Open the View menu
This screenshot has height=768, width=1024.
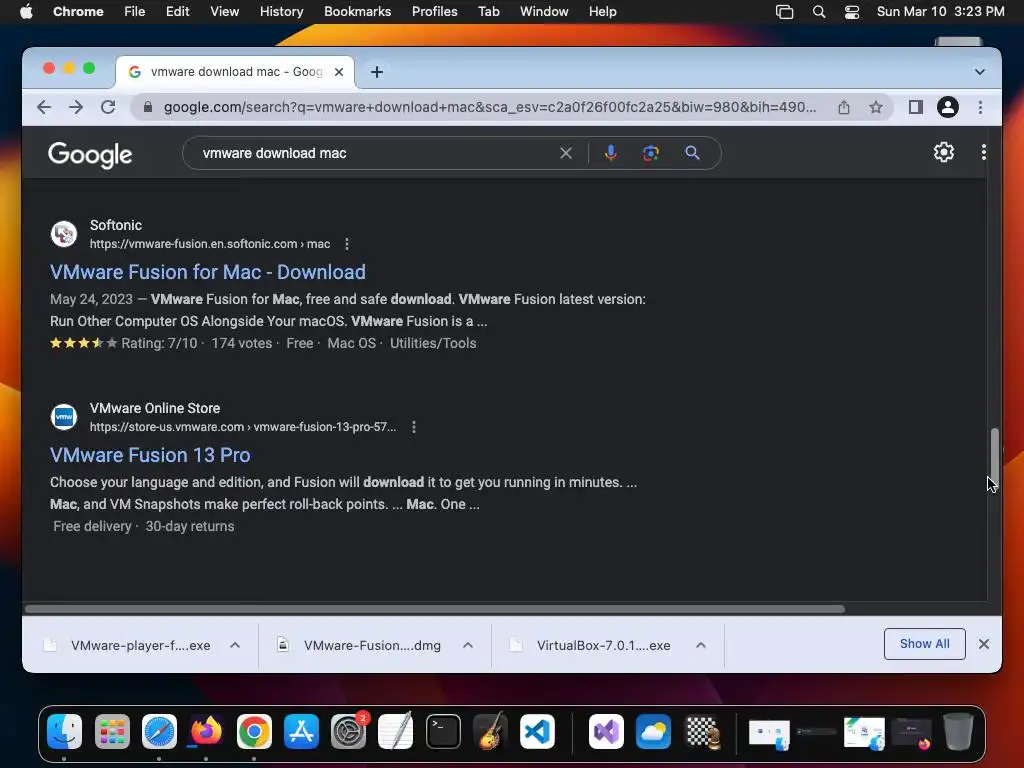pyautogui.click(x=224, y=12)
